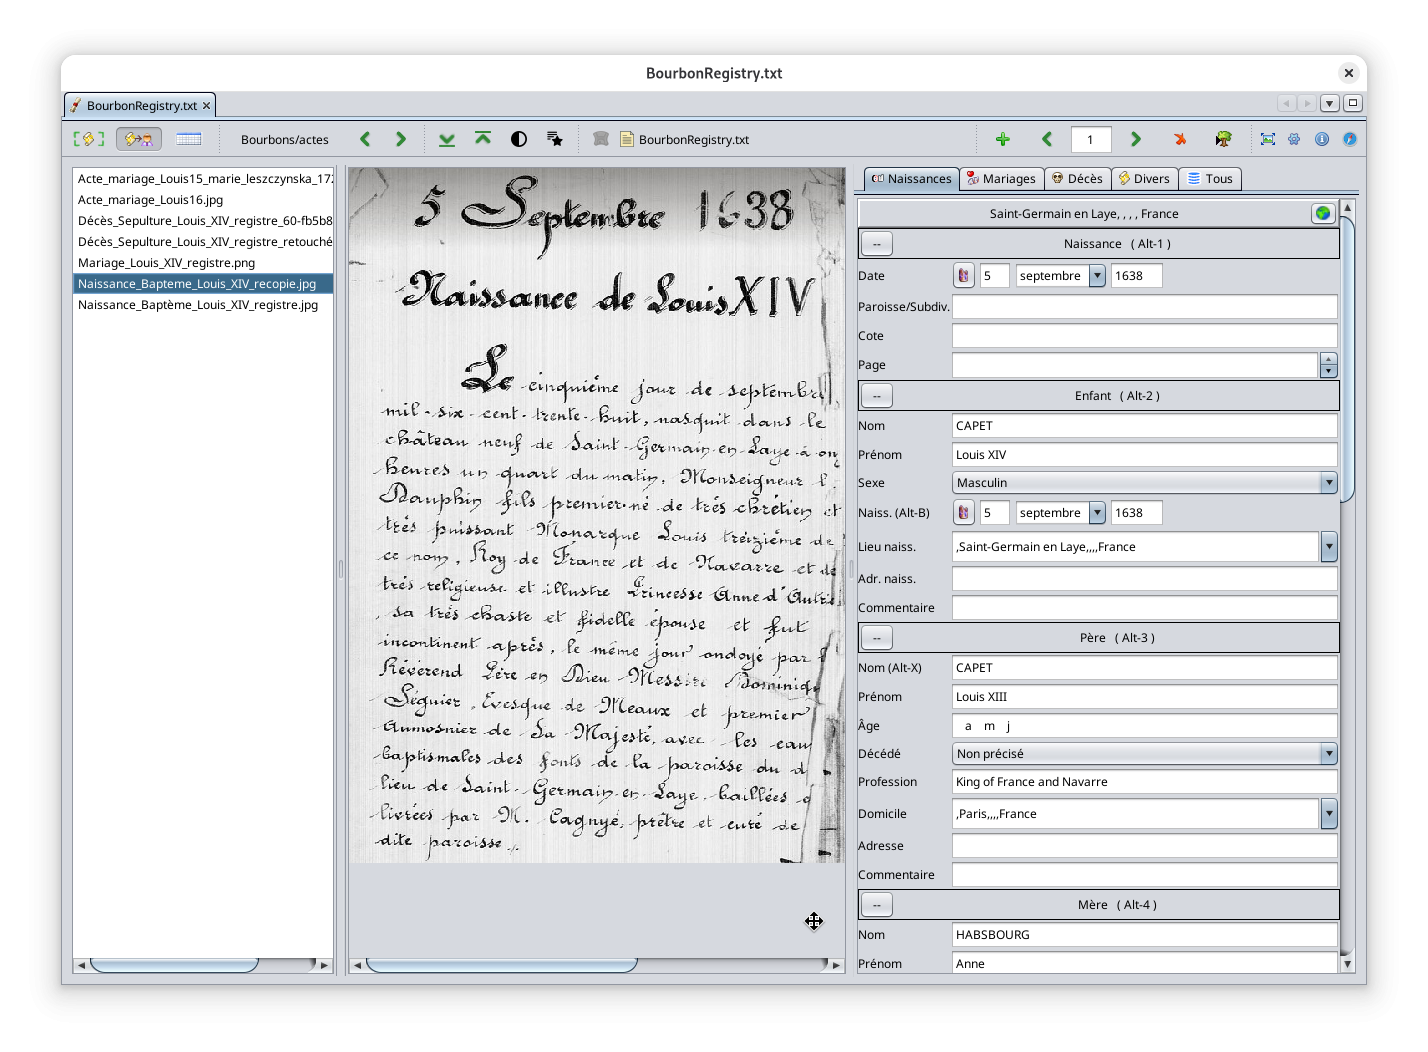Collapse the Enfant (Alt-2) section
The image size is (1428, 1052).
877,395
